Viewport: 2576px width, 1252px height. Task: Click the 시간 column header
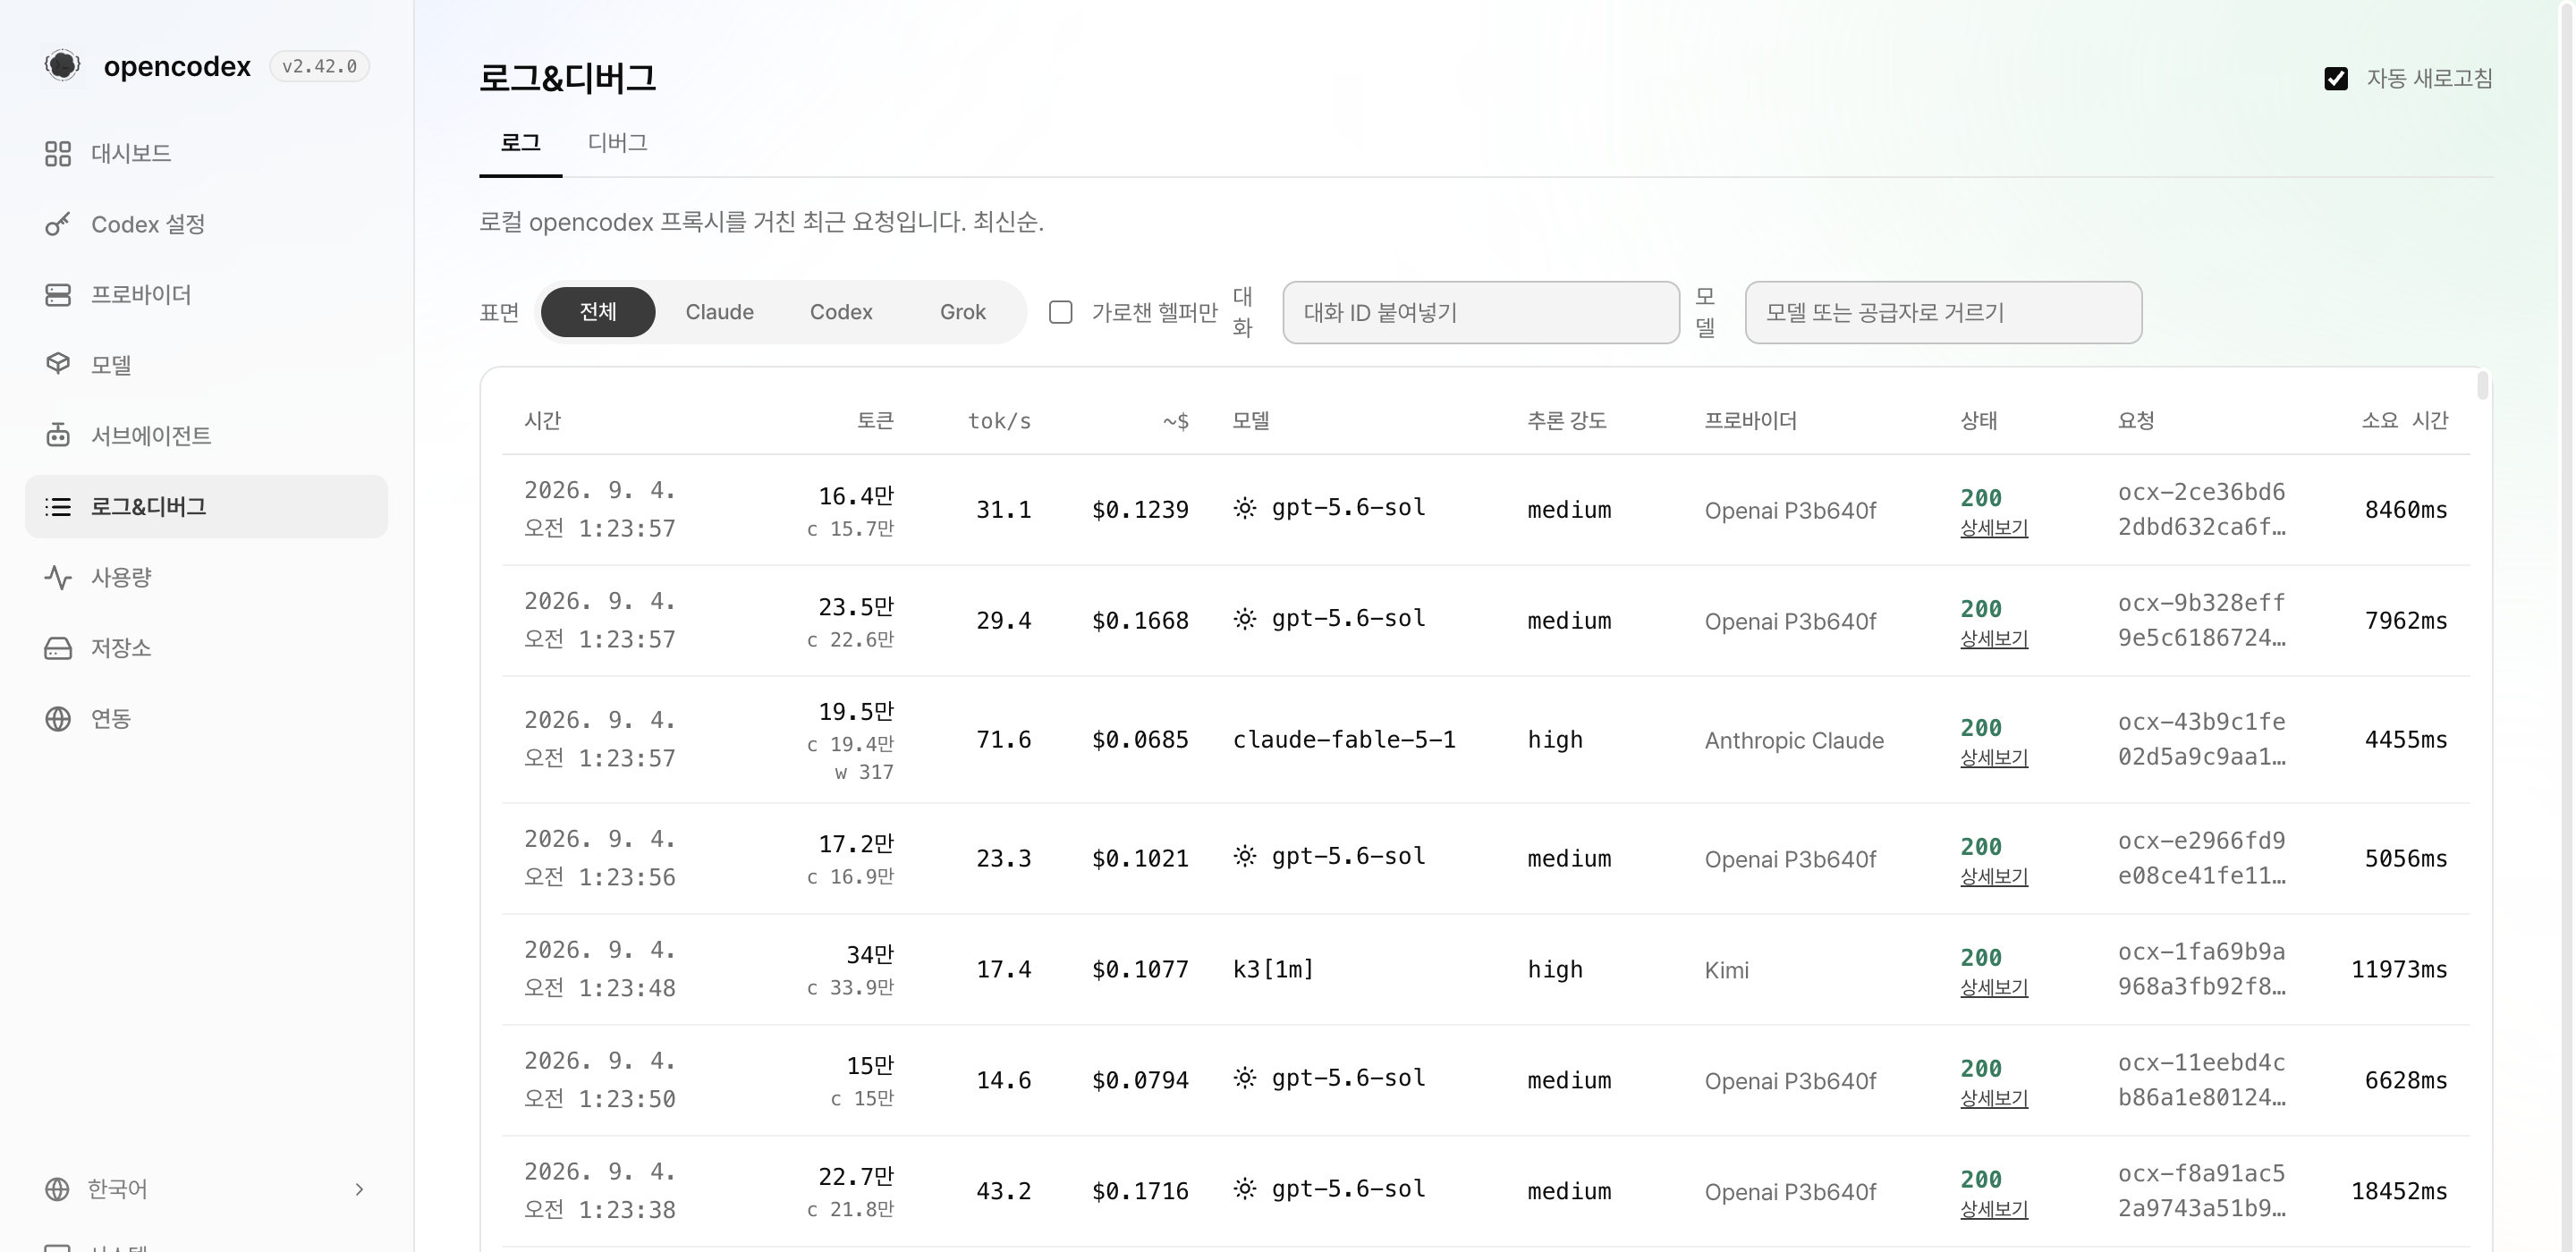coord(543,420)
